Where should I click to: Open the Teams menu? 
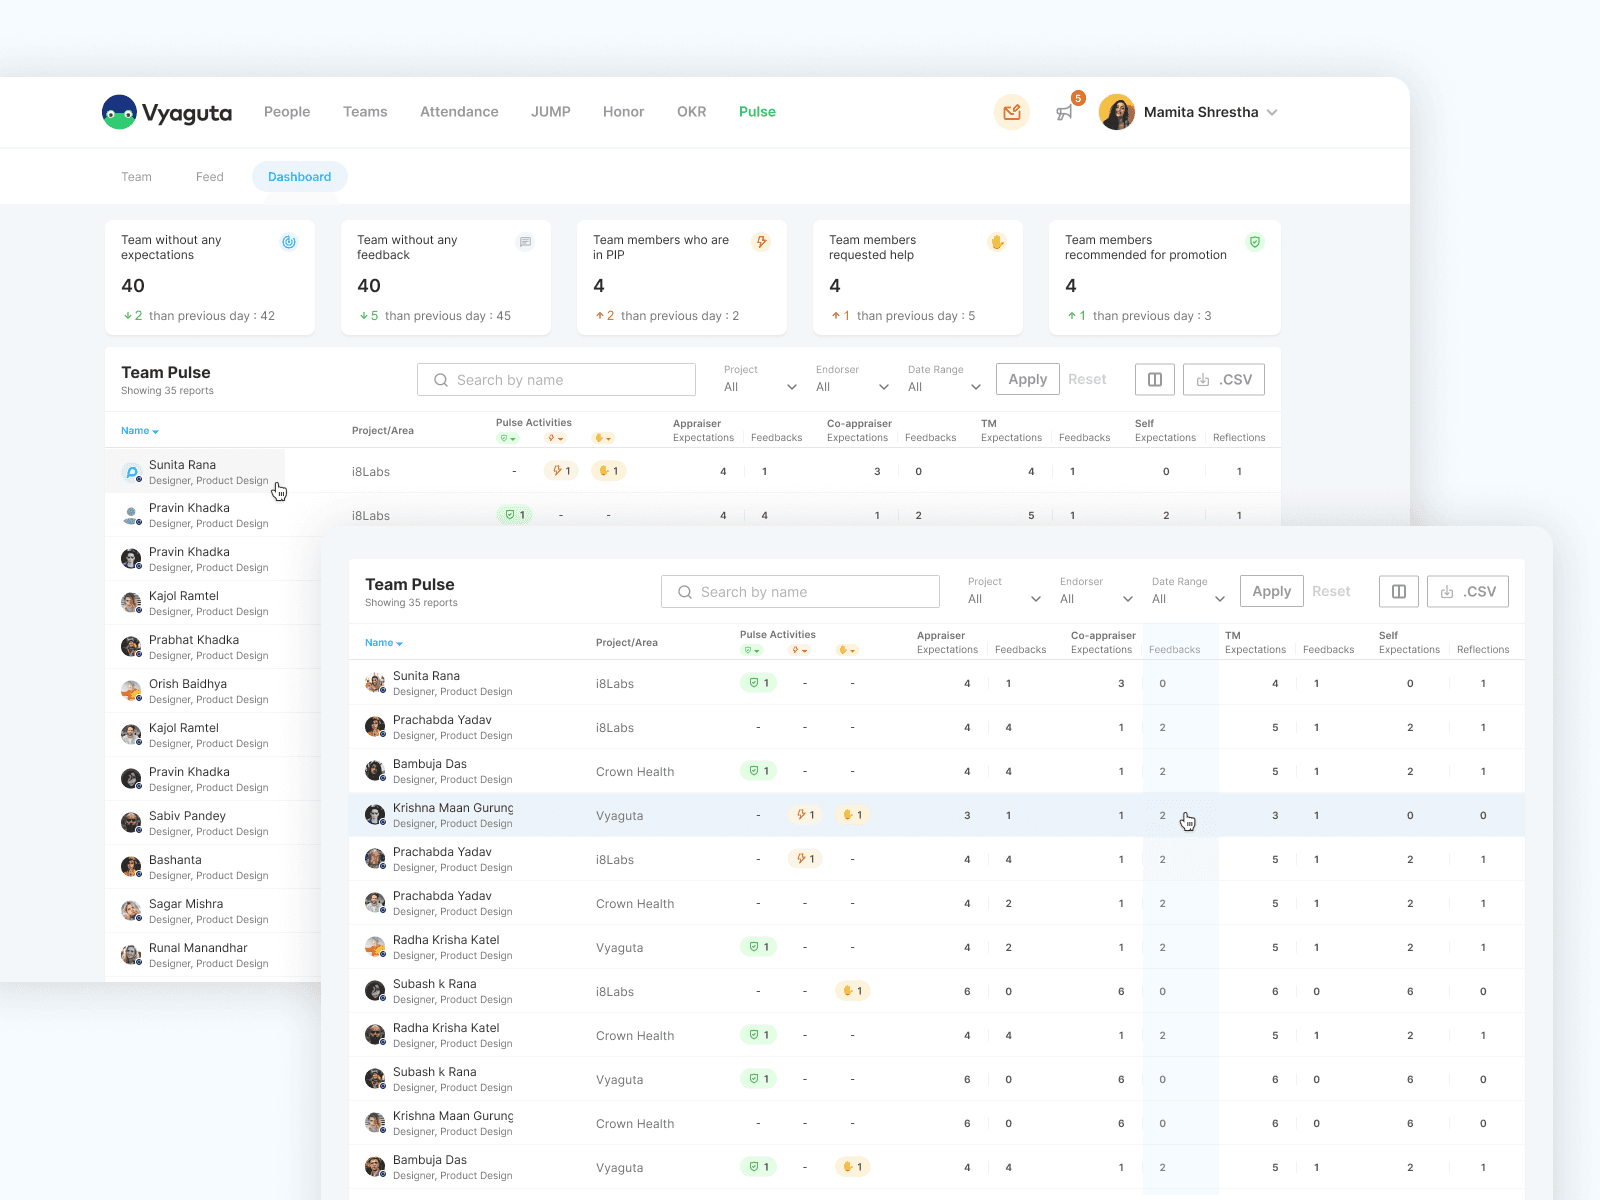coord(365,112)
